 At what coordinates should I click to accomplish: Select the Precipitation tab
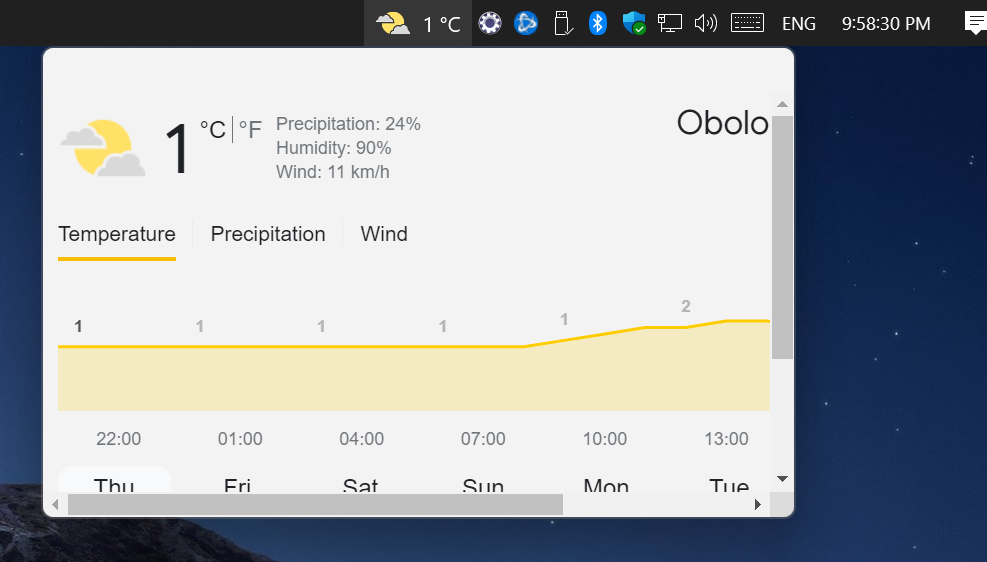[x=268, y=234]
